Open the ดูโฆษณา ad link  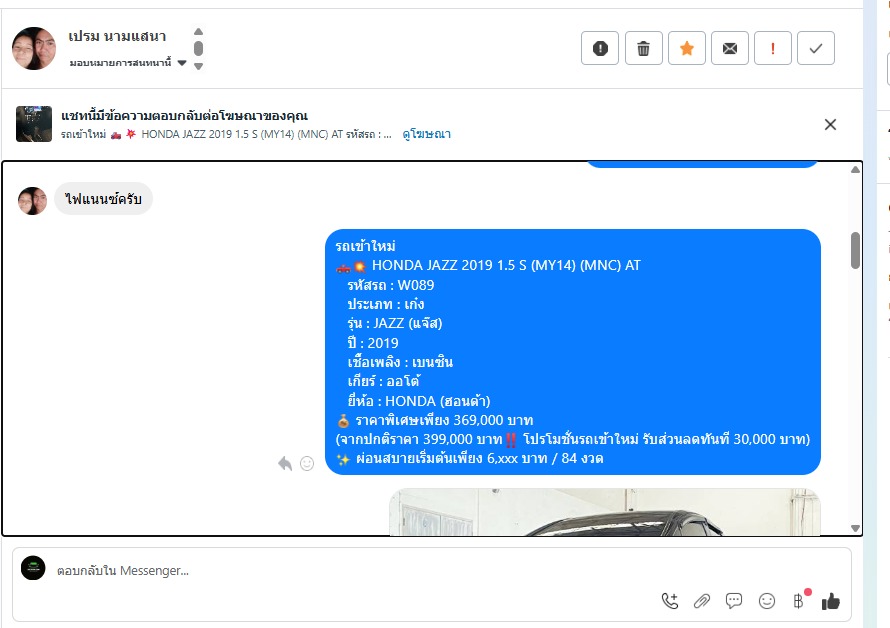click(426, 134)
